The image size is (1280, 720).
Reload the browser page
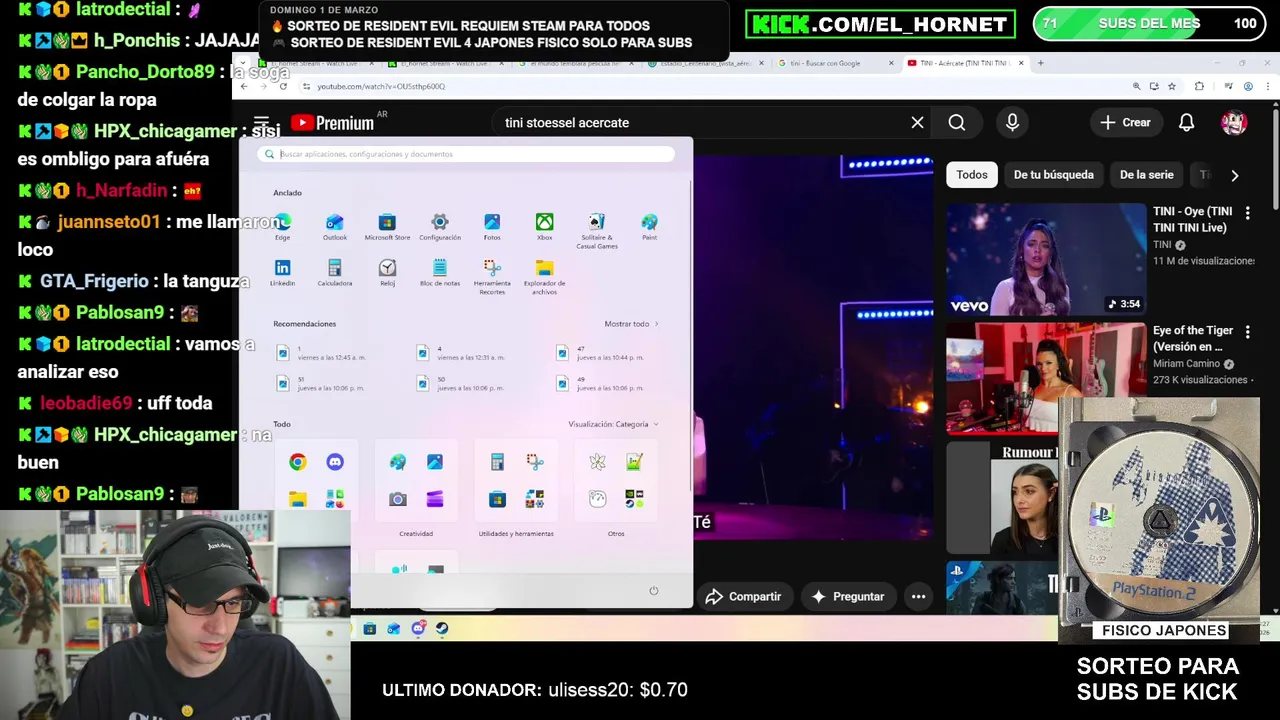pos(283,86)
